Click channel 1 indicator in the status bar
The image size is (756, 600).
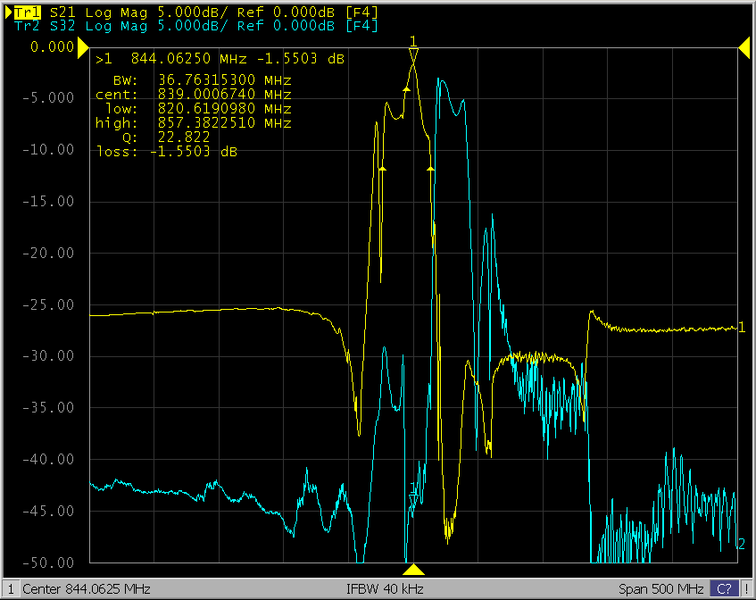click(10, 589)
